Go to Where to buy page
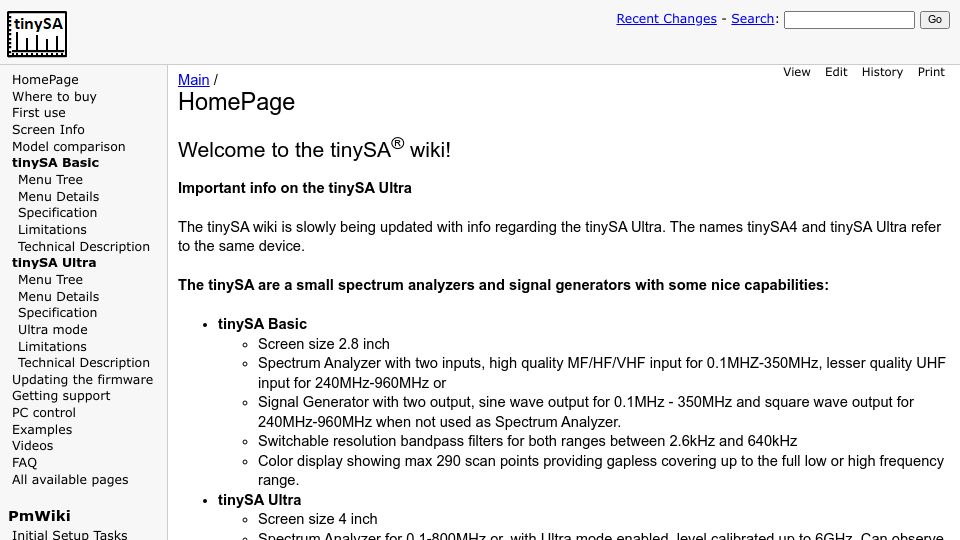The image size is (960, 540). (54, 97)
